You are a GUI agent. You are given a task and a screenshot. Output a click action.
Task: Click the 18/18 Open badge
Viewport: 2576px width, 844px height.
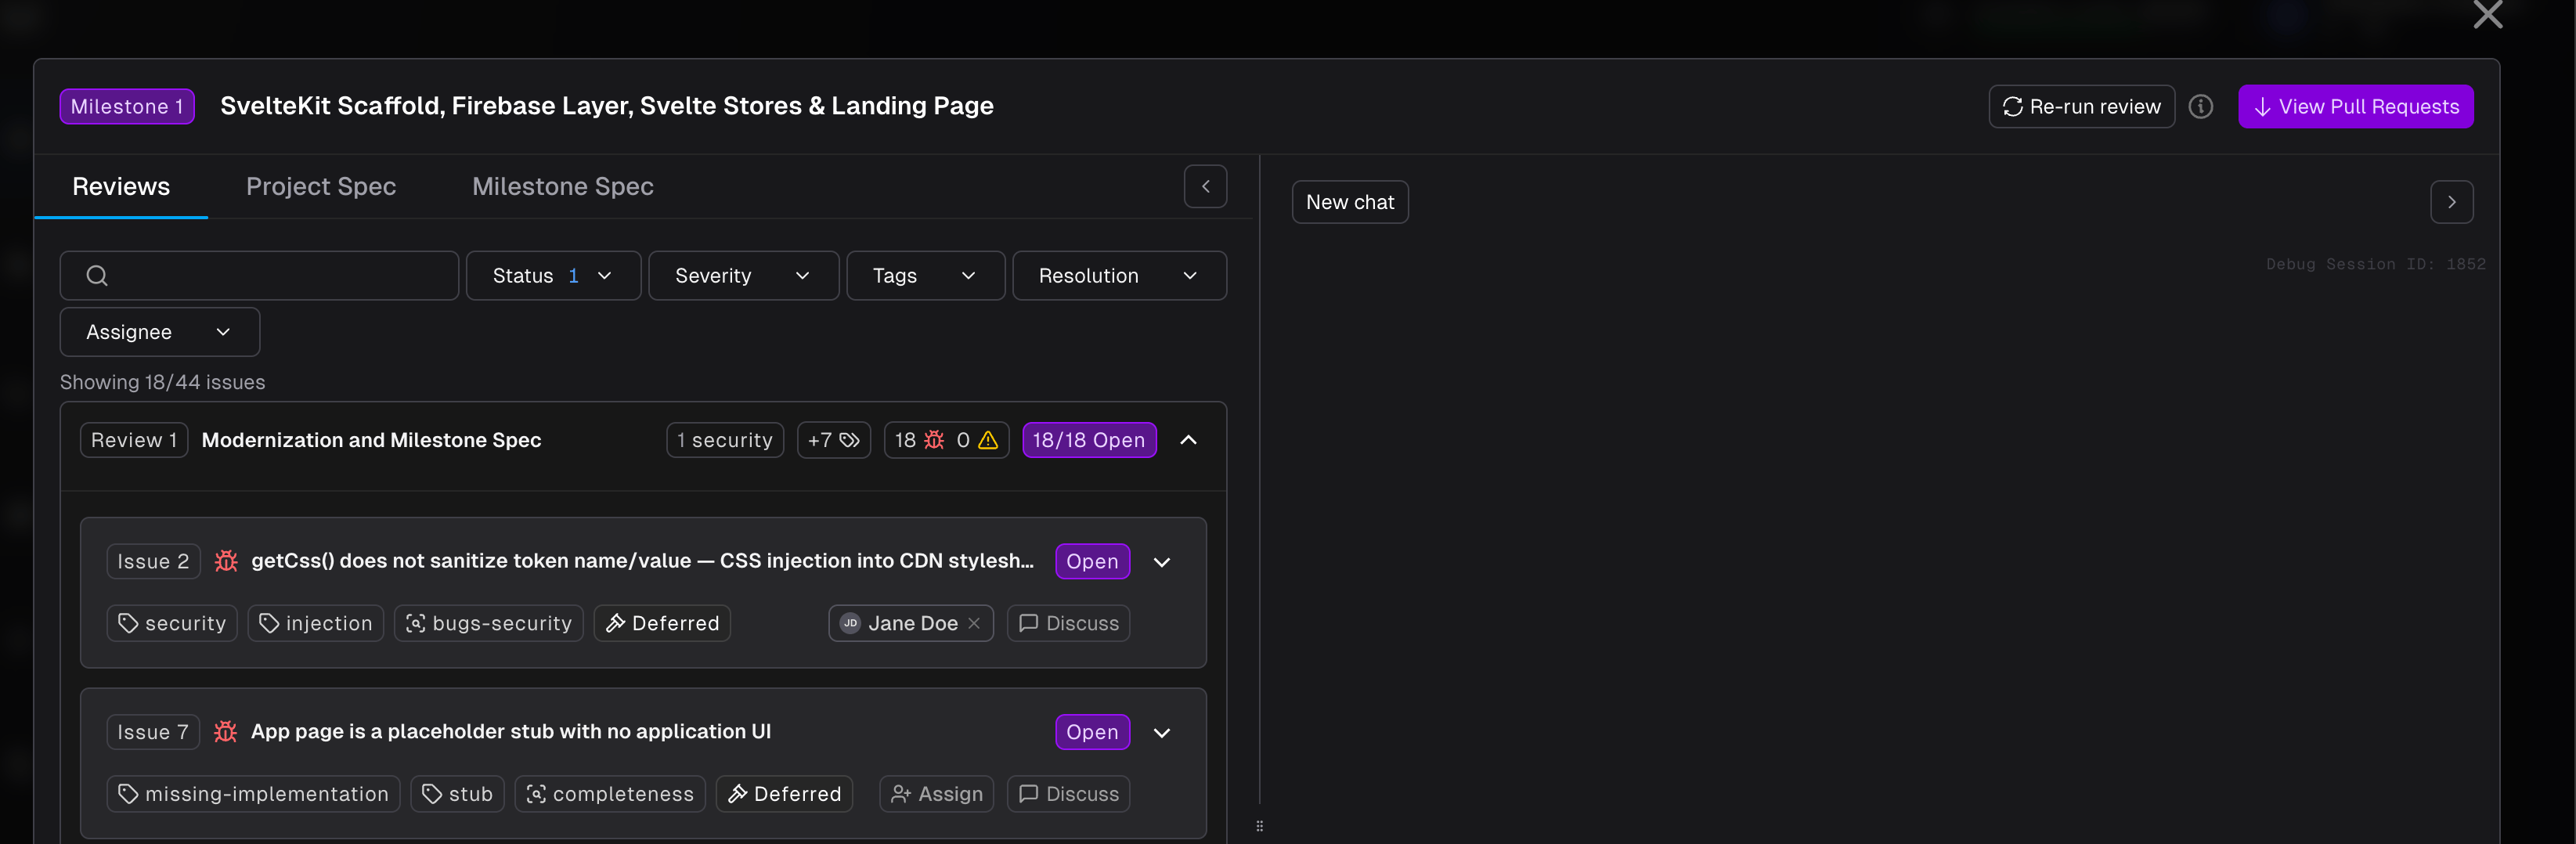click(1089, 440)
